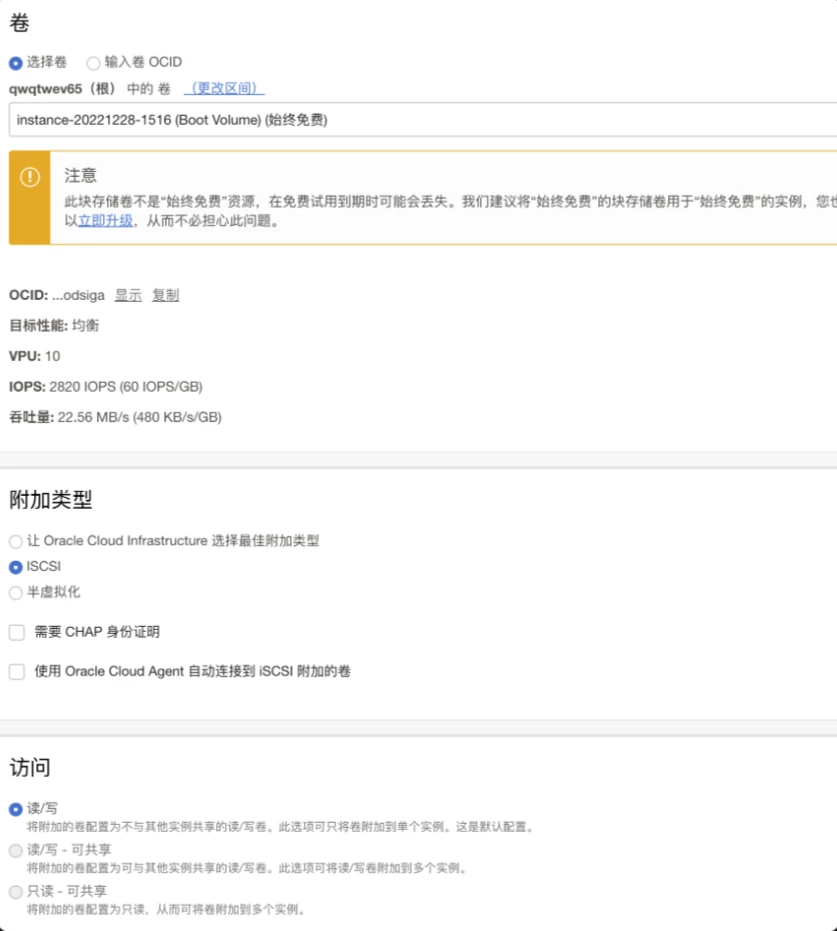Click the 注意 heading in the warning box
837x931 pixels.
click(x=81, y=175)
